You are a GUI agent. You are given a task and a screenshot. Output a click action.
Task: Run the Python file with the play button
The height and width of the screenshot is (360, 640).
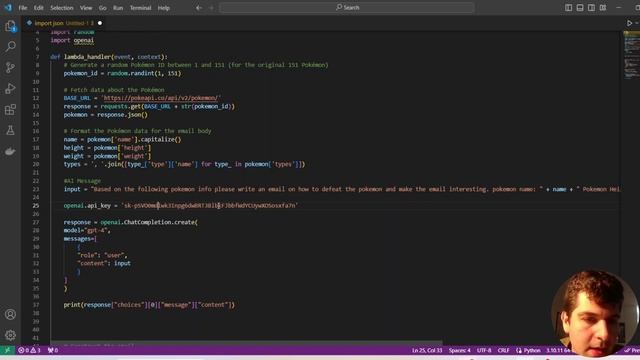click(629, 23)
